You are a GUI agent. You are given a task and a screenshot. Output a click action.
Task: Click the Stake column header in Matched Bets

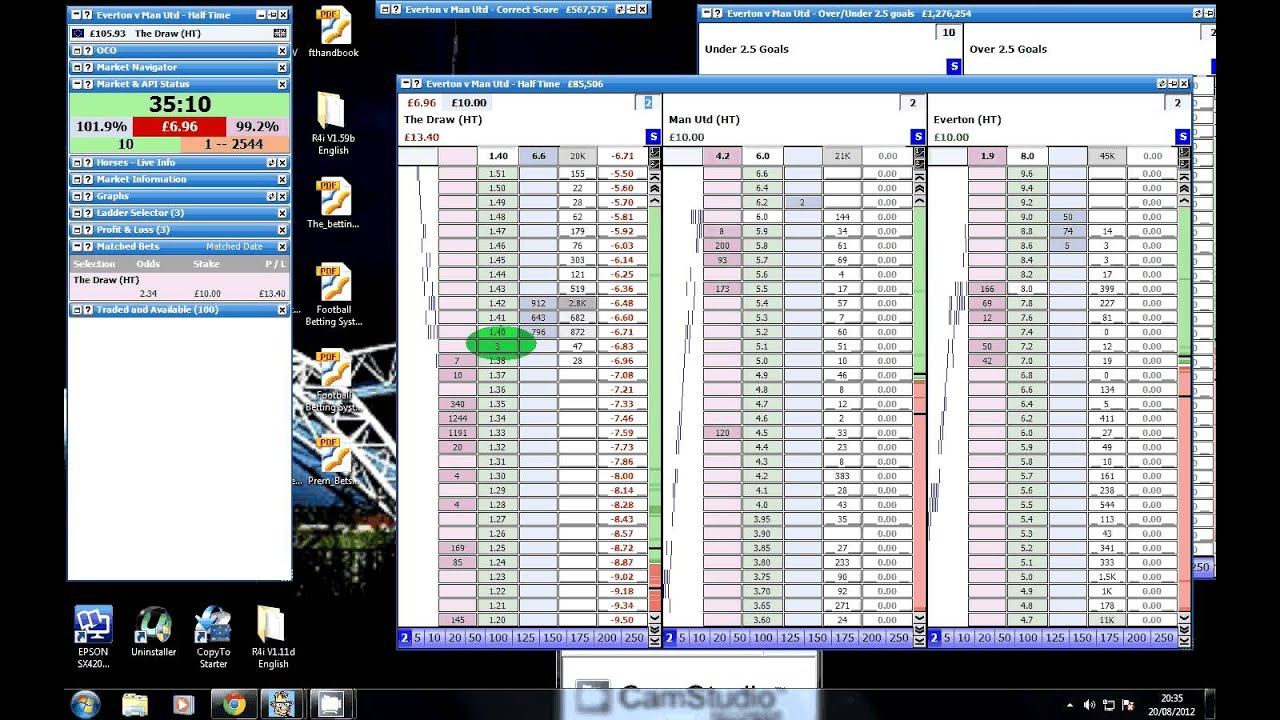pos(206,264)
